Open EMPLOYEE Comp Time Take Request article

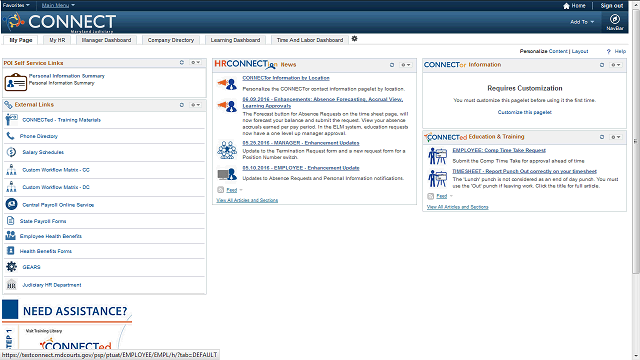coord(499,150)
